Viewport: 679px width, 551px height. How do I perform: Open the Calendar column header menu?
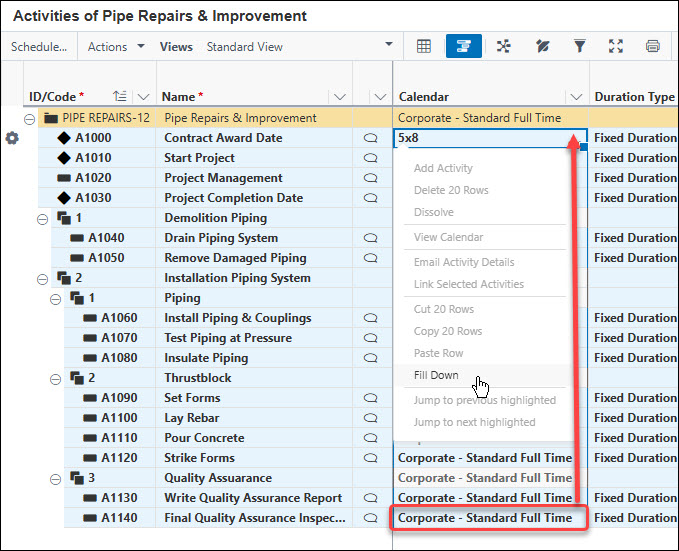click(x=575, y=97)
